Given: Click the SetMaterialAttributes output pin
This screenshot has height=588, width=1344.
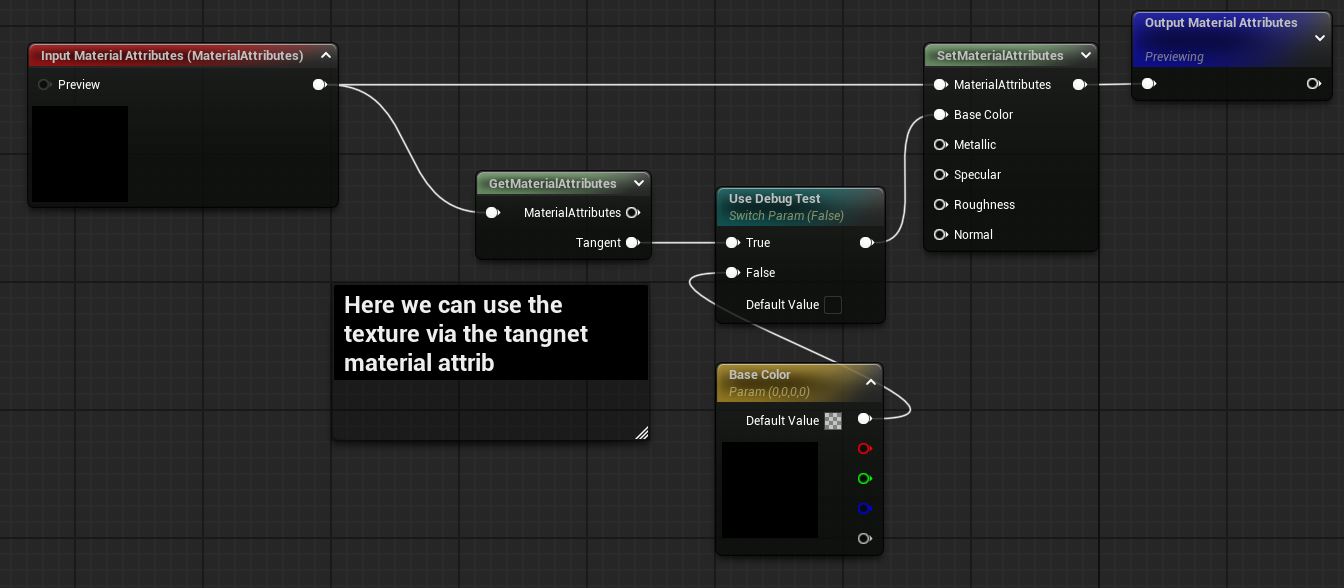Looking at the screenshot, I should click(x=1080, y=85).
